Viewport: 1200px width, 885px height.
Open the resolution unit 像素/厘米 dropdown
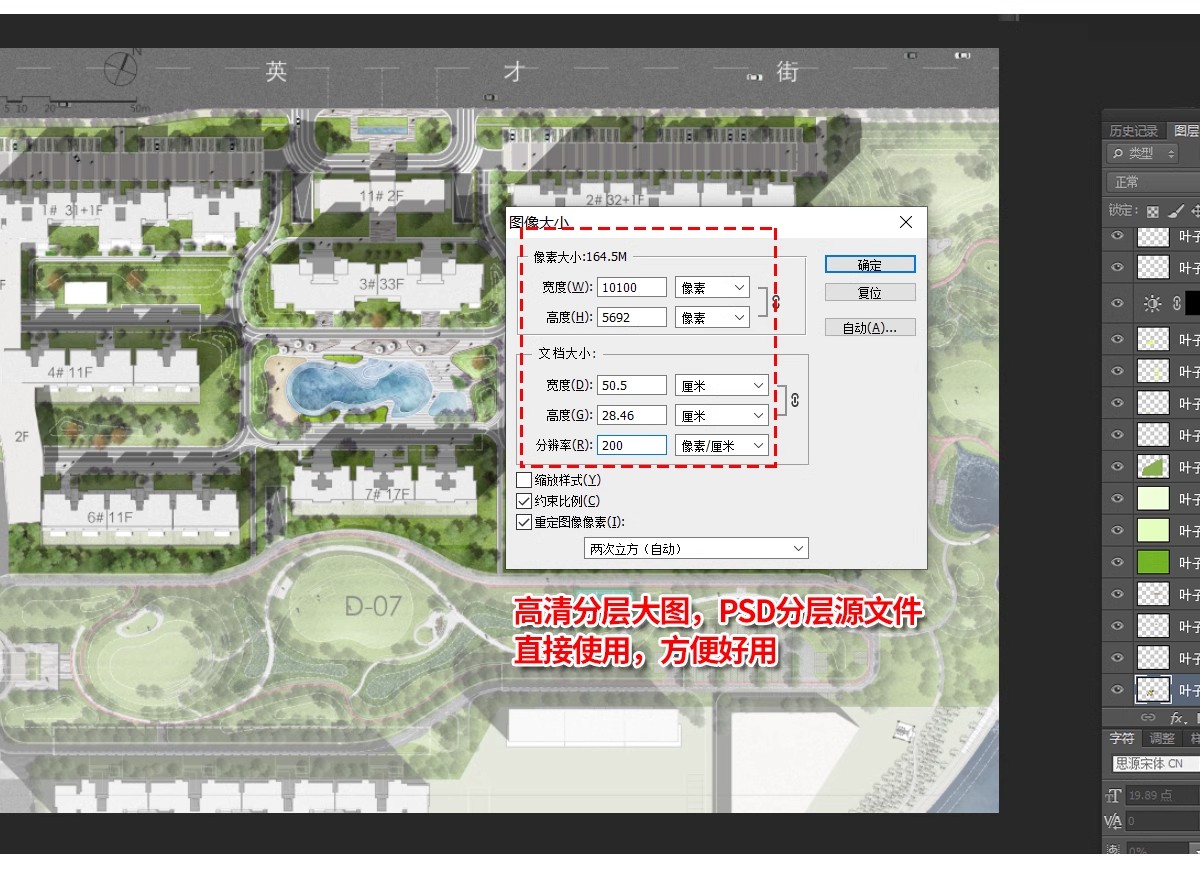[722, 445]
